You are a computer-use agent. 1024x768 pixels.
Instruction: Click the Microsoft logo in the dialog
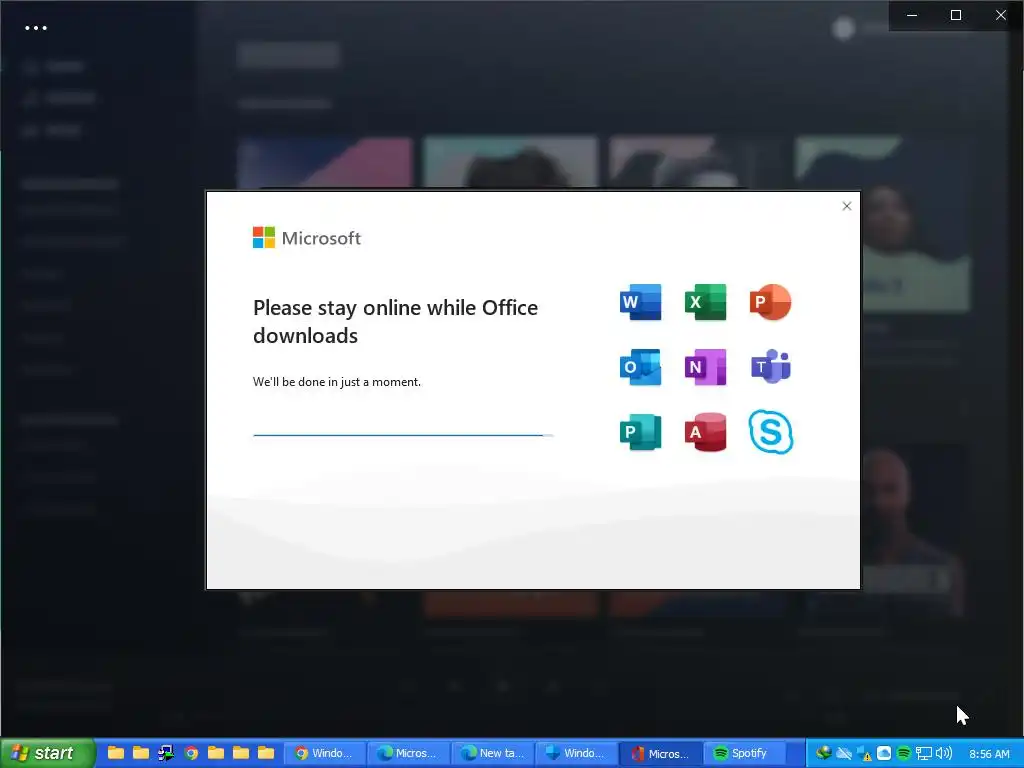point(306,238)
